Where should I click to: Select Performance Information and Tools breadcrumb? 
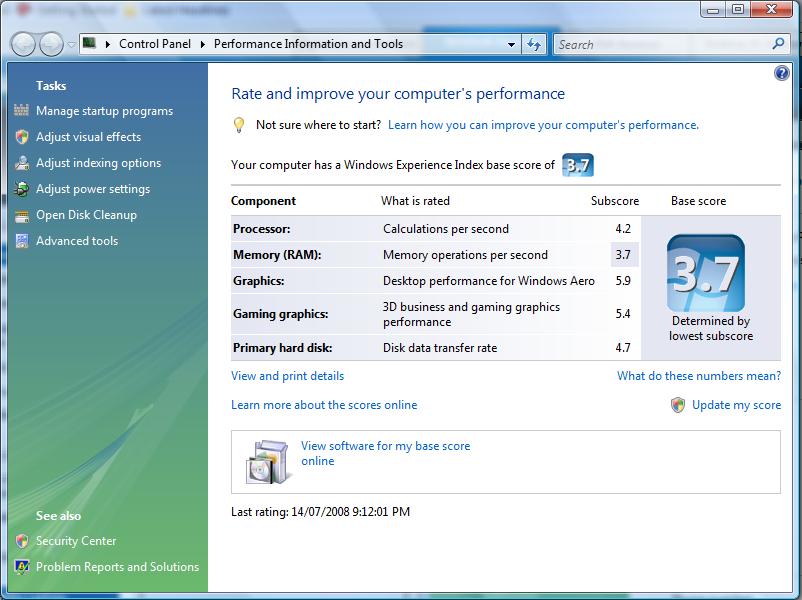pos(308,44)
